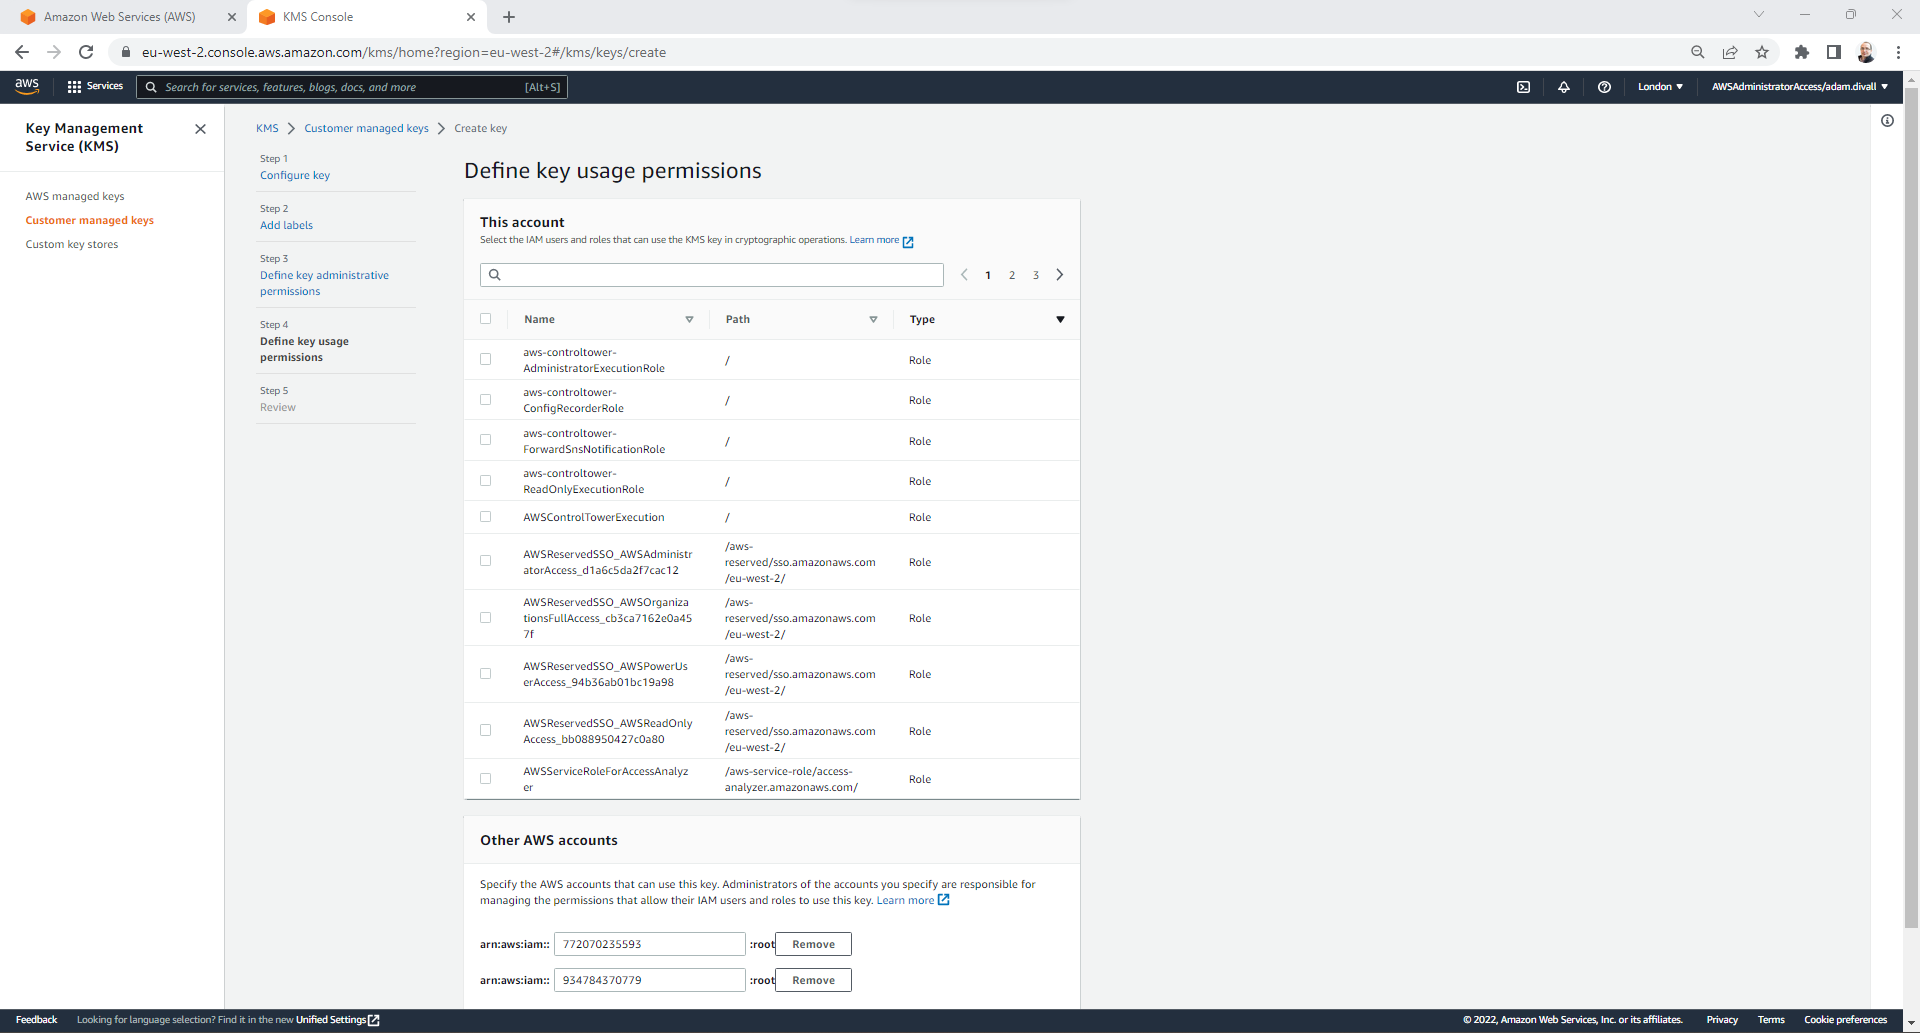Check AWSServiceRoleForAccessAnalyzer role
Image resolution: width=1920 pixels, height=1033 pixels.
click(486, 779)
